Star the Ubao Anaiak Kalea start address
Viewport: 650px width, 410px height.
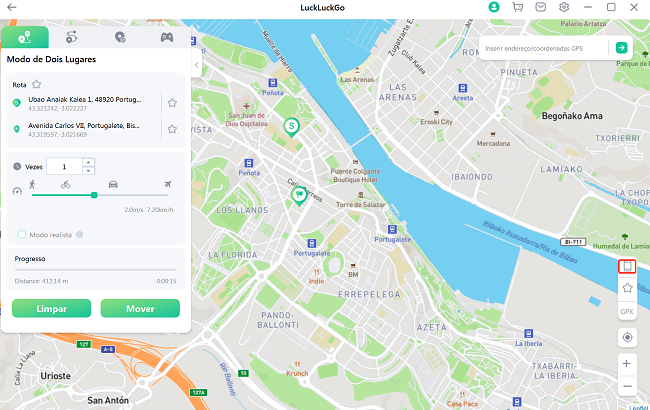coord(172,103)
